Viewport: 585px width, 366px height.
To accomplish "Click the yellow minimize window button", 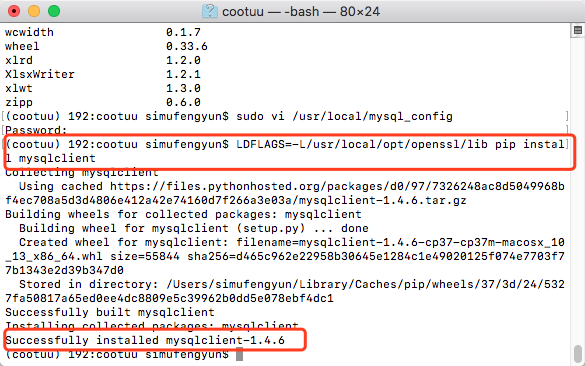I will [34, 11].
